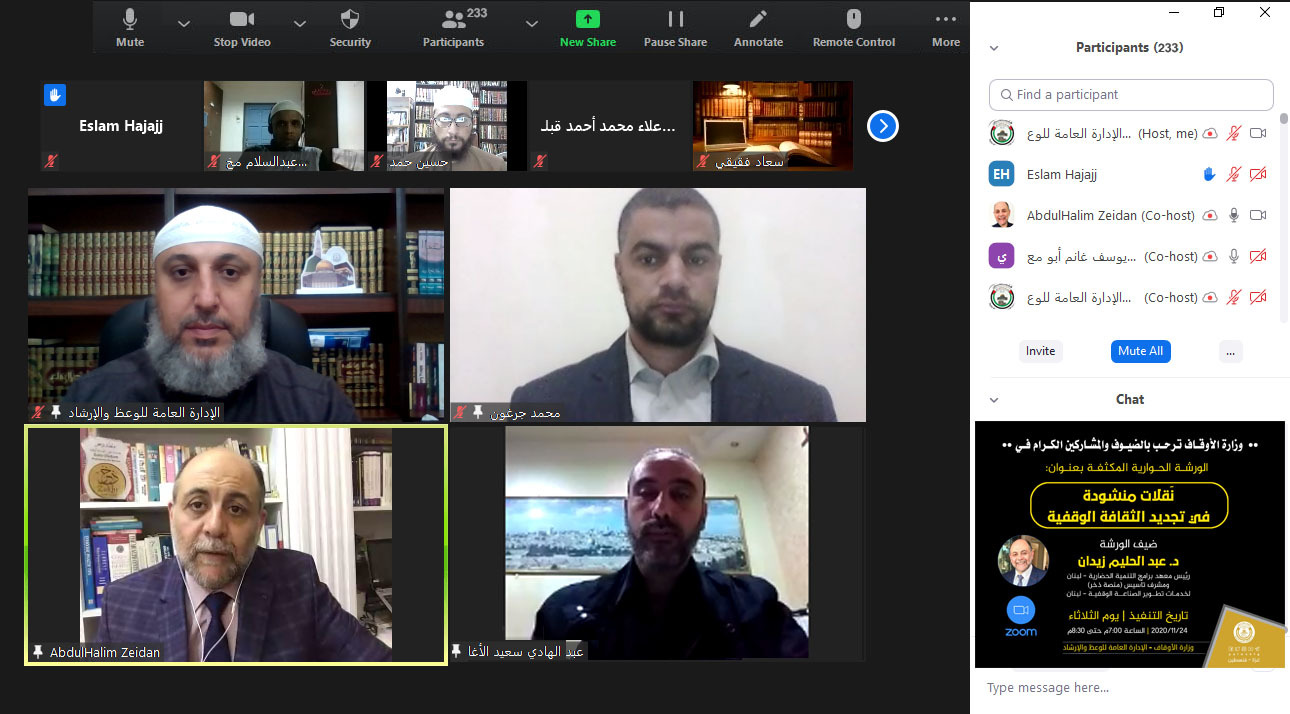Expand the video options arrow beside Stop Video
The image size is (1290, 714).
click(x=300, y=23)
